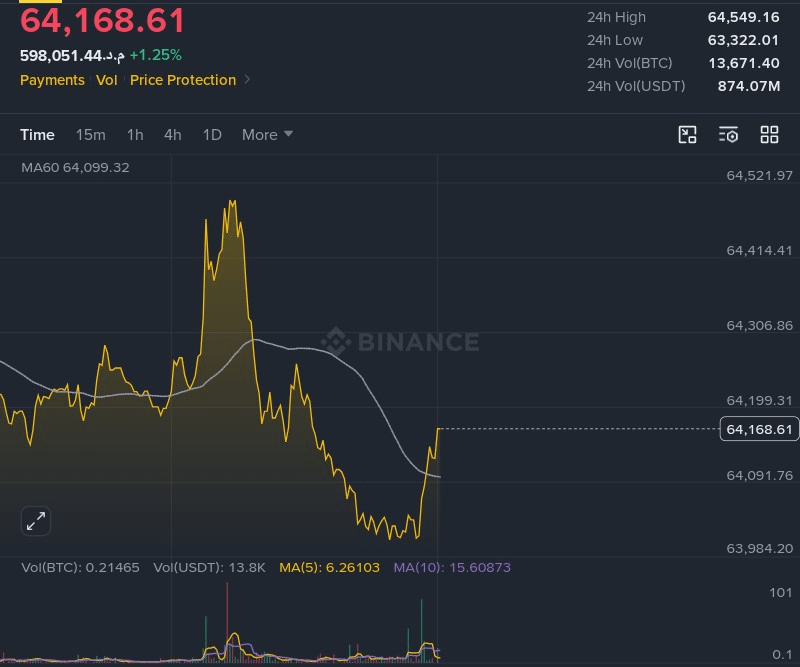This screenshot has height=667, width=800.
Task: Switch to the 15m interval
Action: click(x=91, y=135)
